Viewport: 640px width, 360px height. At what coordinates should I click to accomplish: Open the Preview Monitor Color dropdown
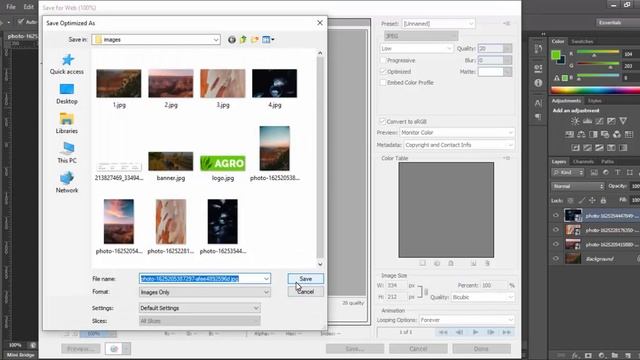click(x=457, y=133)
